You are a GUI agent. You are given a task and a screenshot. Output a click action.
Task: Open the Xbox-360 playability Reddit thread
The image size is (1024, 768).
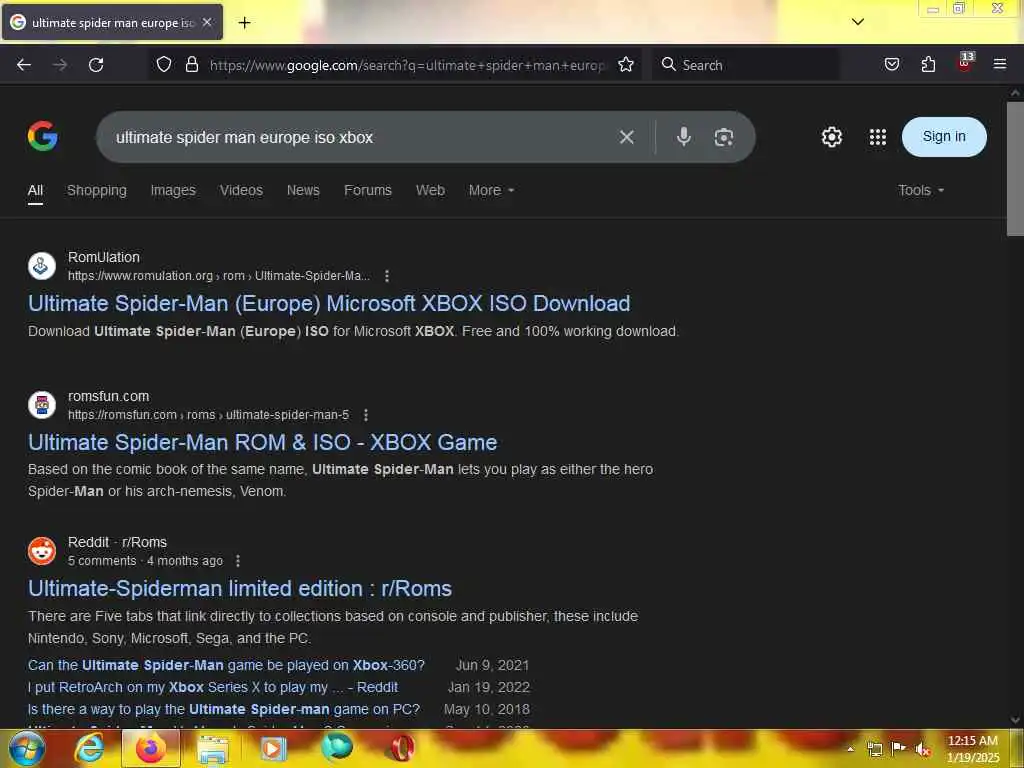[226, 665]
